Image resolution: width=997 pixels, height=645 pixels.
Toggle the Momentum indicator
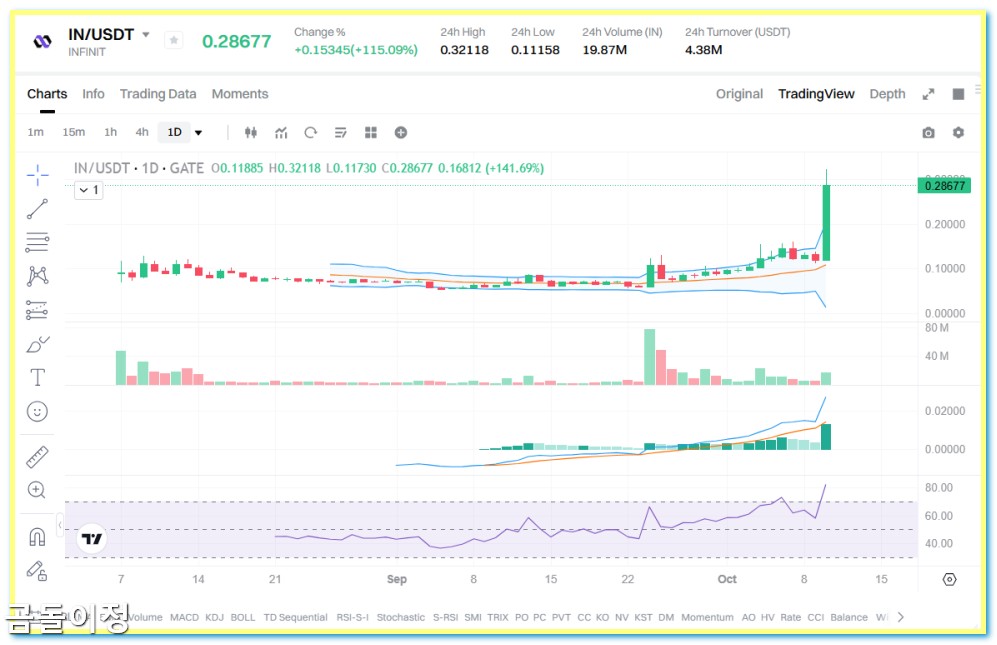coord(707,617)
